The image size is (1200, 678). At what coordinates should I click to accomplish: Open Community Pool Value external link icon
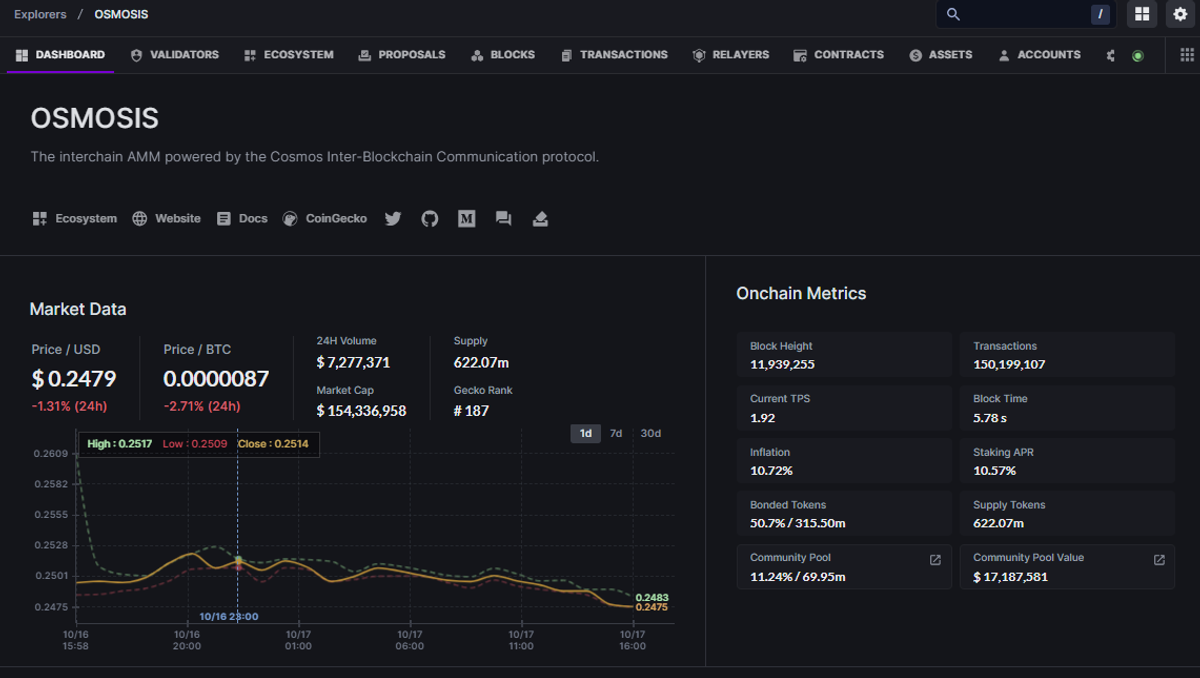coord(1159,560)
